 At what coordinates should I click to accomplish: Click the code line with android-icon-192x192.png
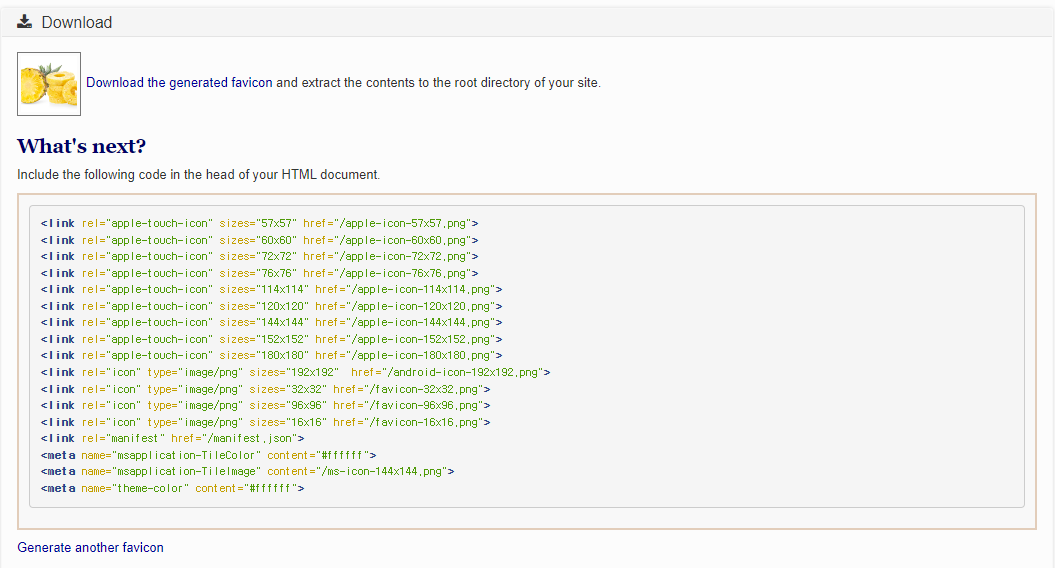coord(295,372)
